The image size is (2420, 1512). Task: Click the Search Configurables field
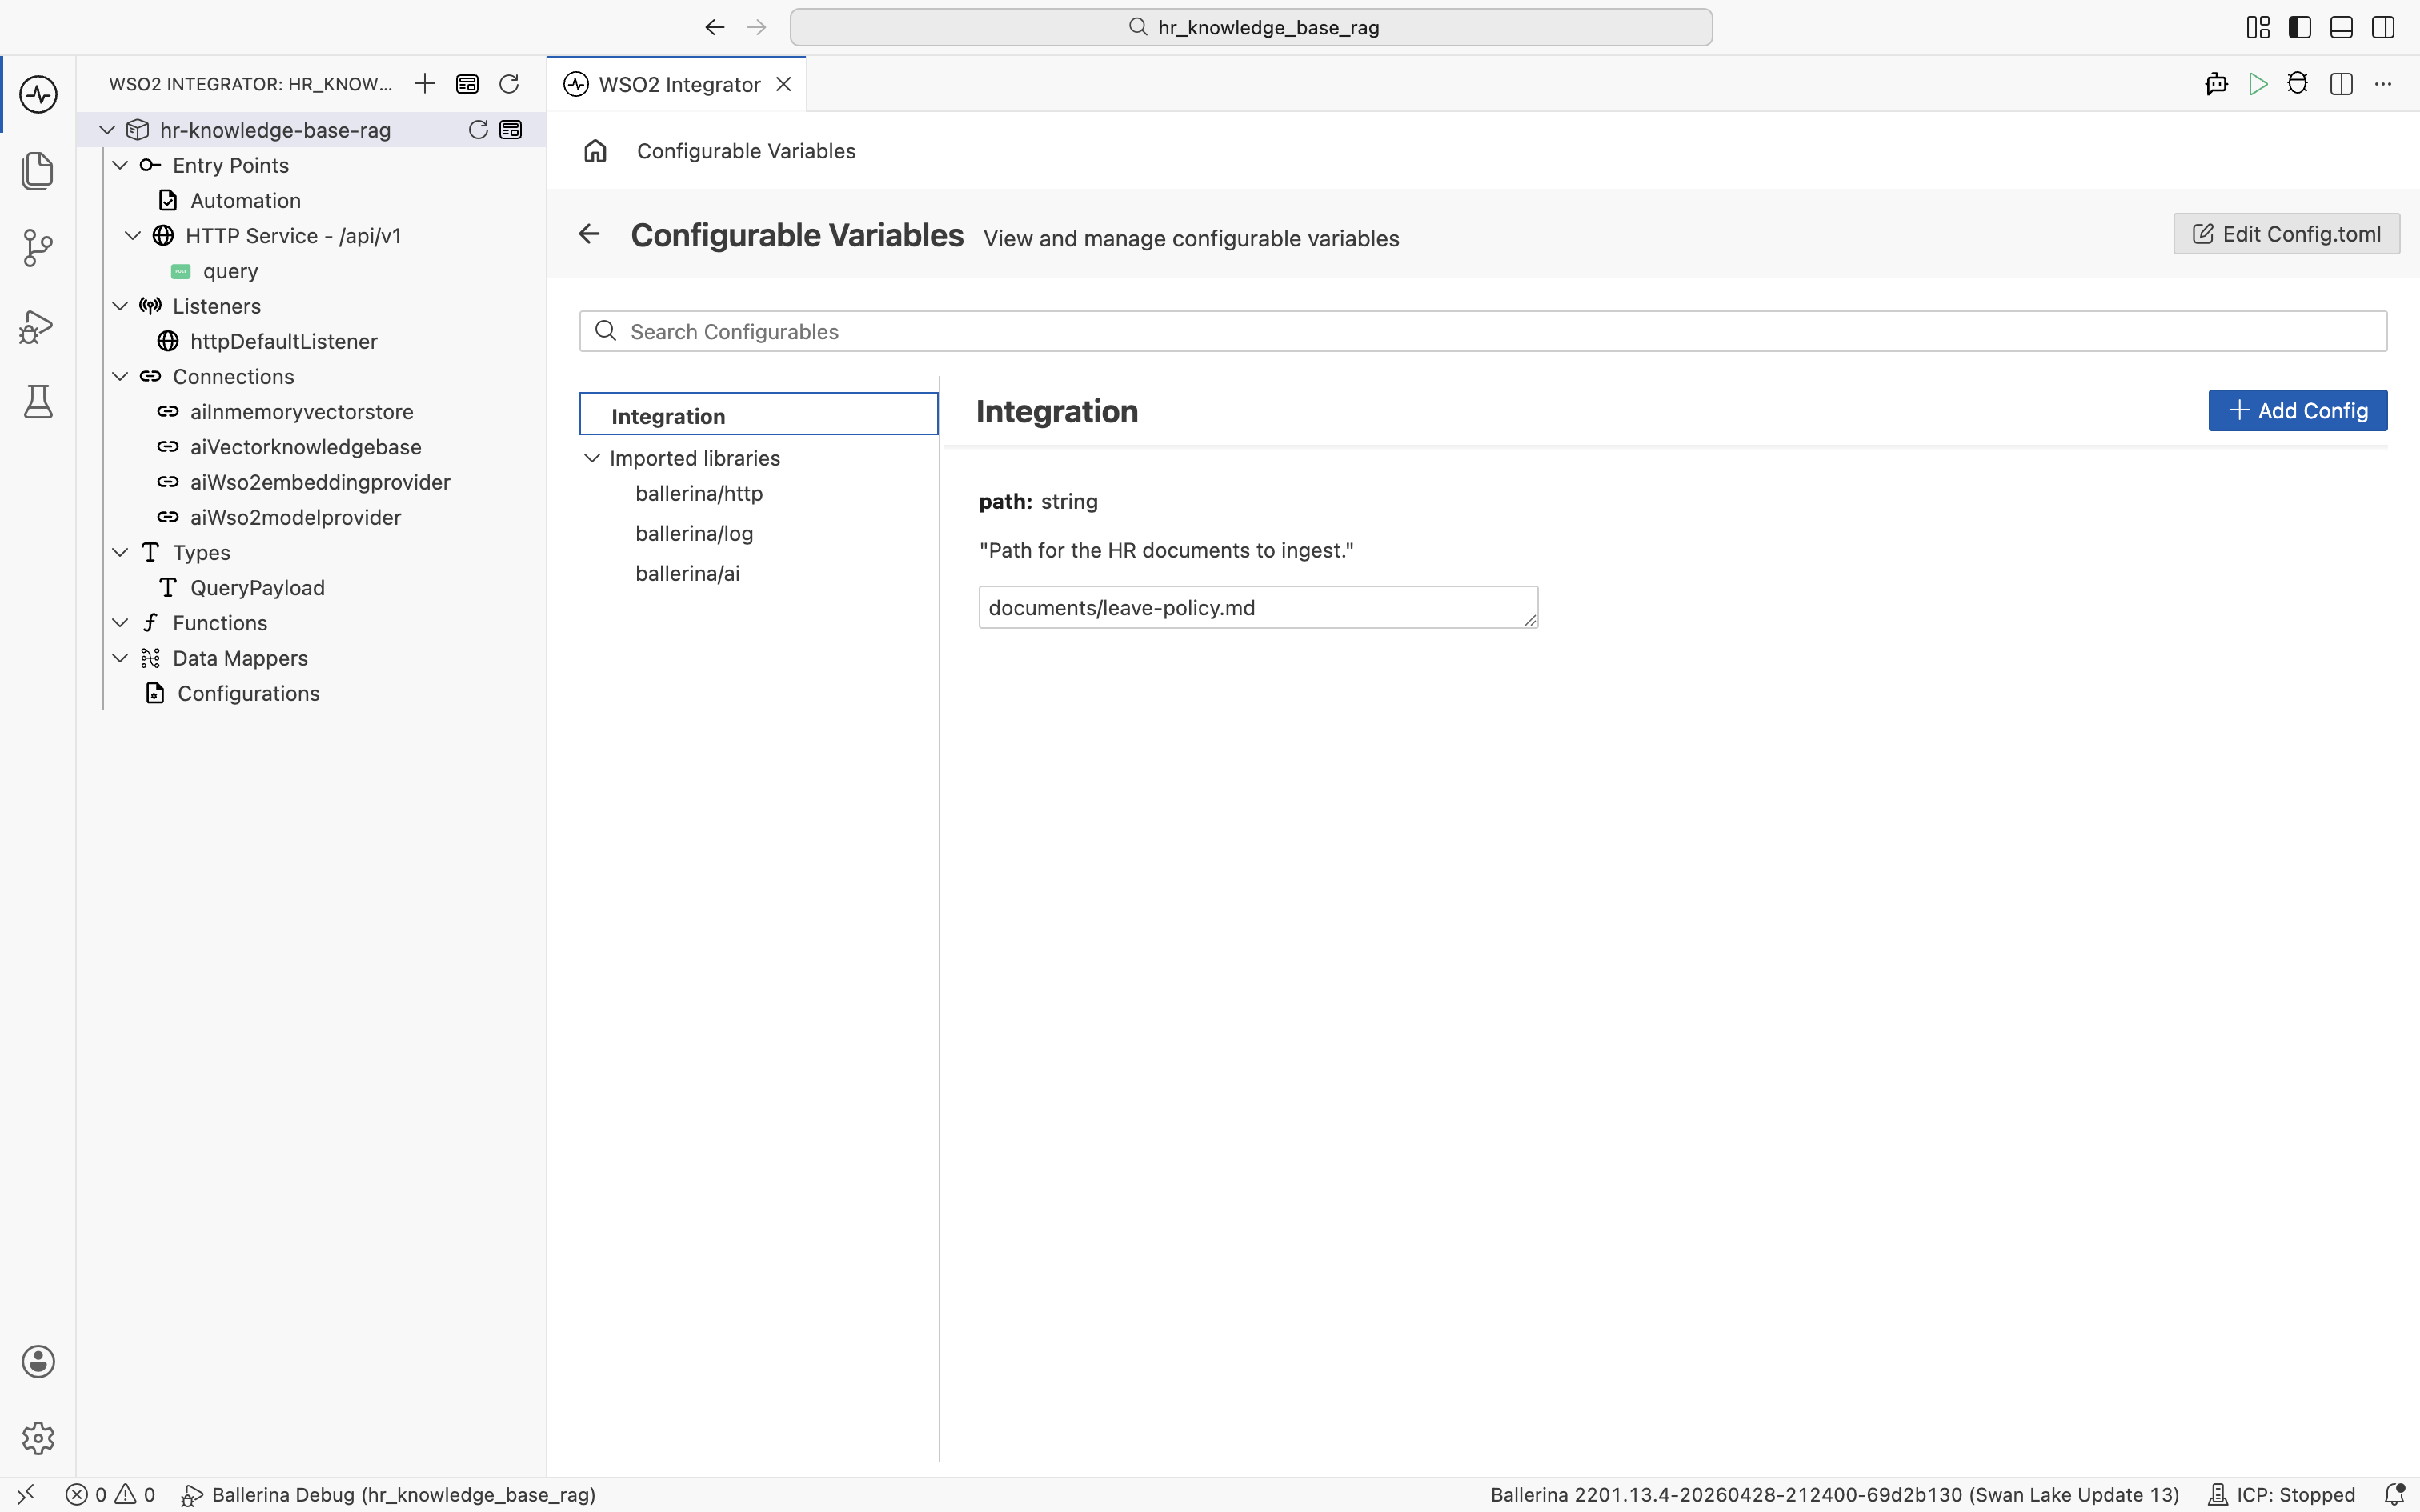click(1483, 331)
